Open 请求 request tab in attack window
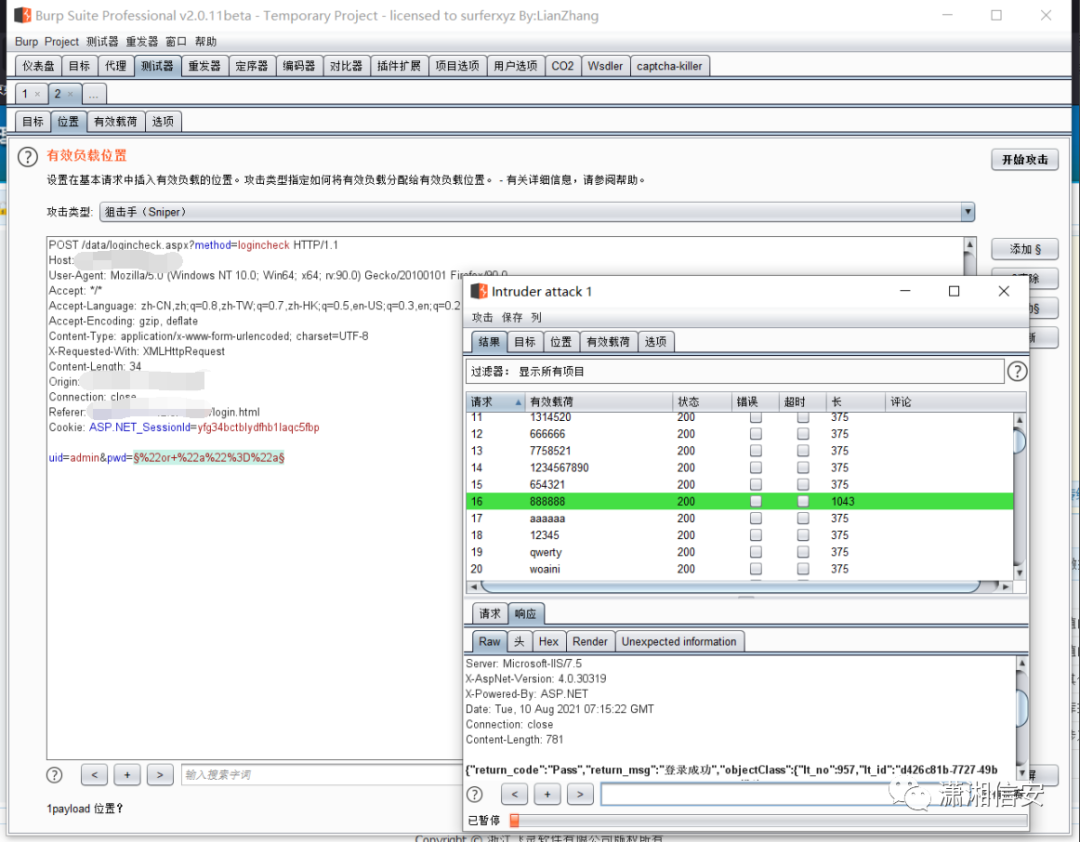Image resolution: width=1080 pixels, height=842 pixels. coord(490,613)
